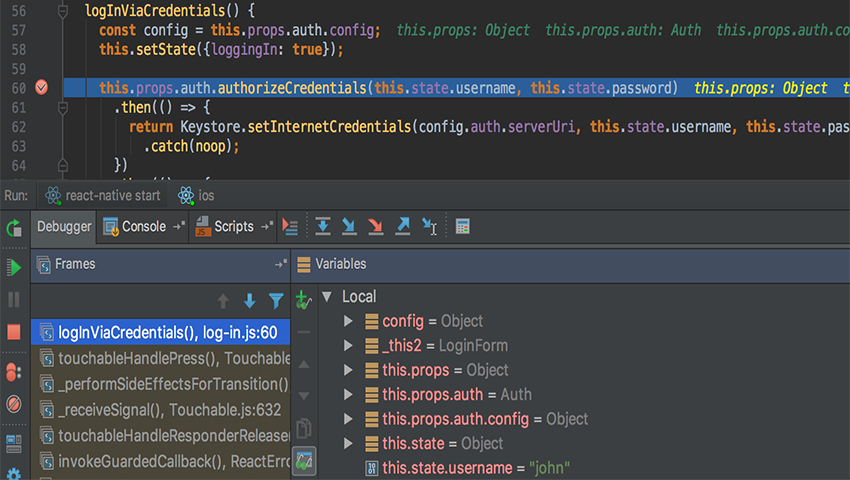Viewport: 850px width, 480px height.
Task: Add a new watch with green plus
Action: click(x=303, y=299)
